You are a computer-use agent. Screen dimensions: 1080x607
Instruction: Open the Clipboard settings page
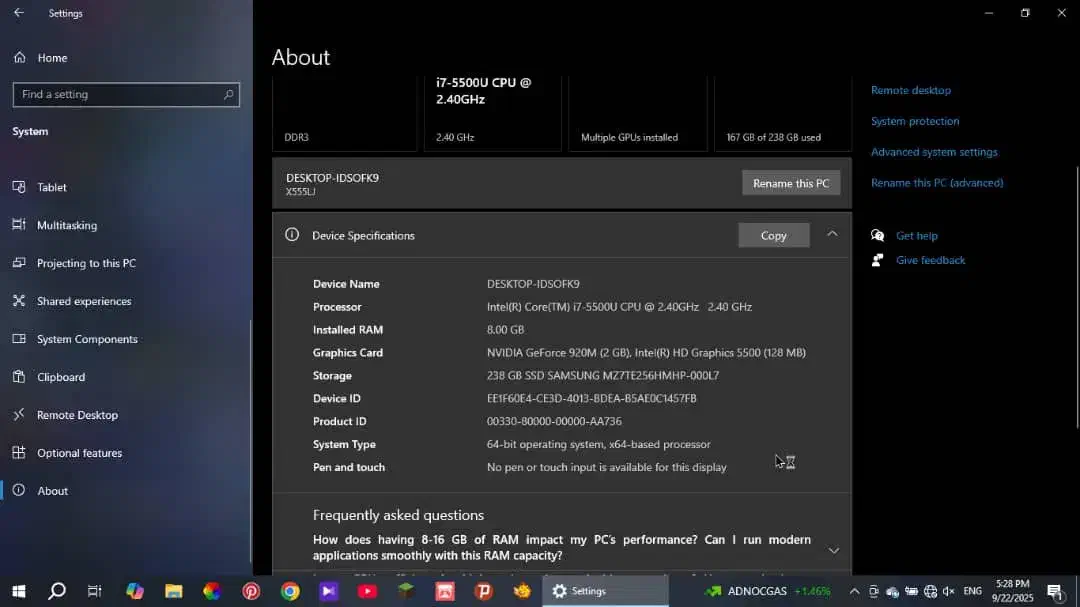tap(61, 377)
